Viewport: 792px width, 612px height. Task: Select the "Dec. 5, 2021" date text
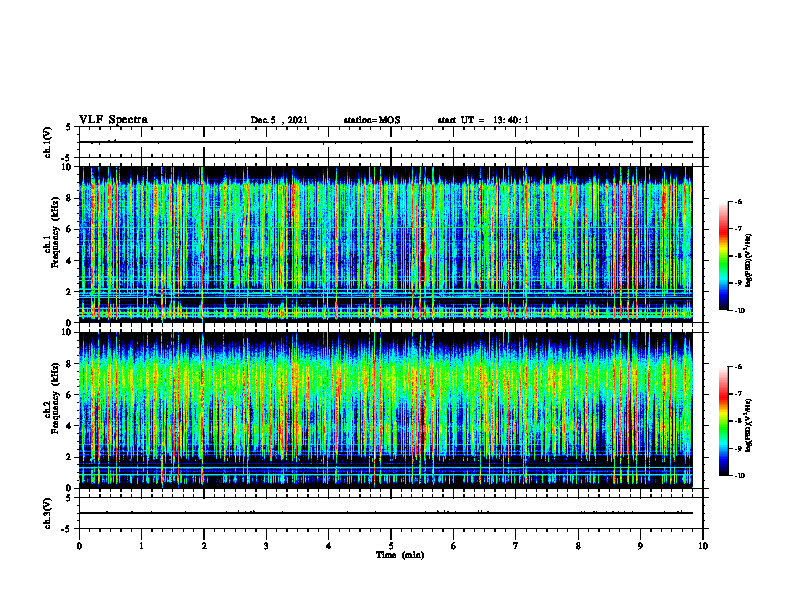click(x=279, y=120)
